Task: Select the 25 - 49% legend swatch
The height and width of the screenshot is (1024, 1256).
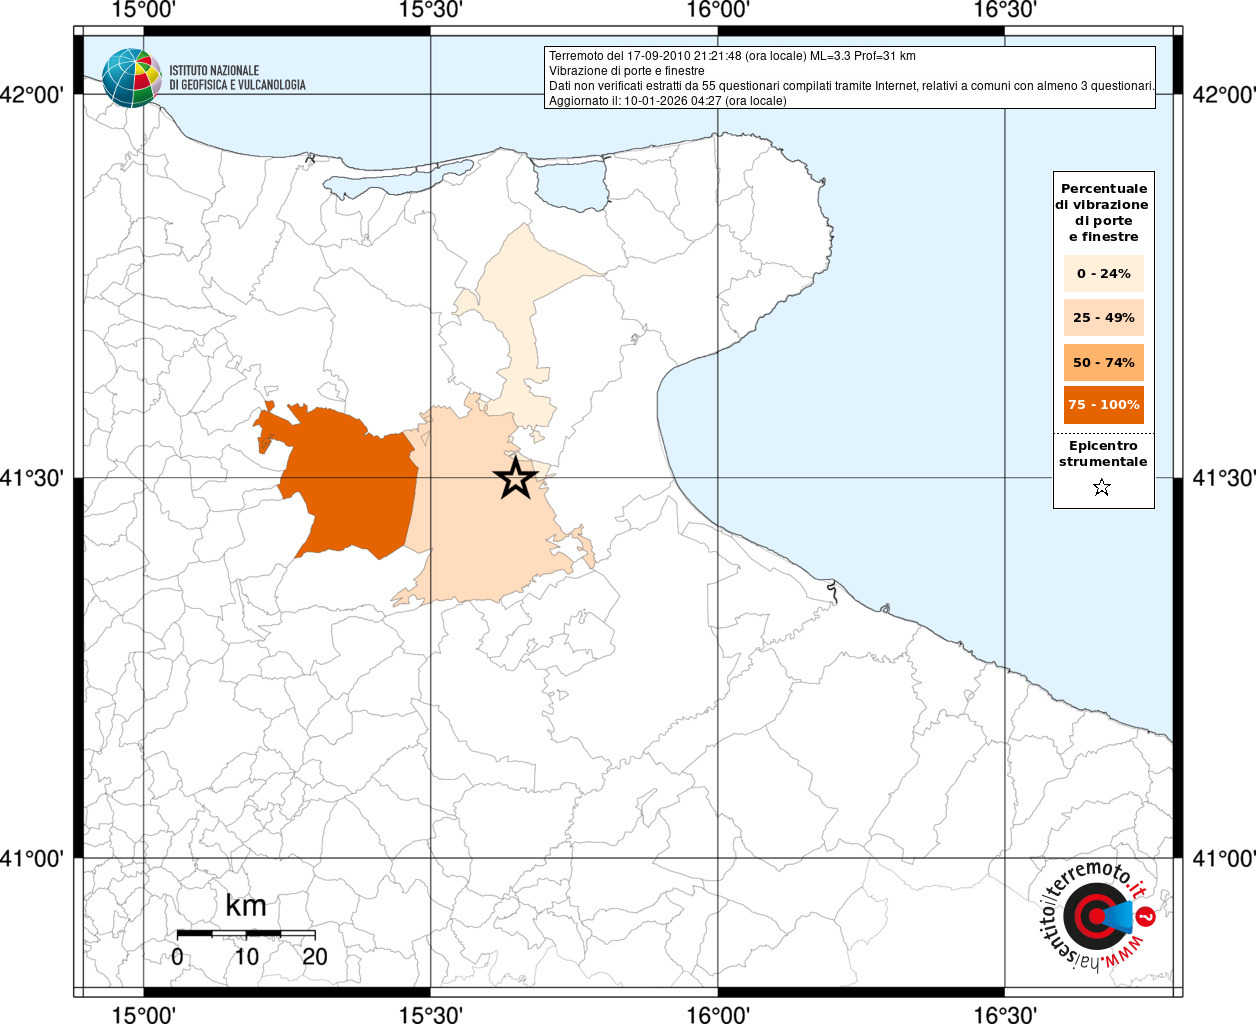Action: [x=1103, y=318]
